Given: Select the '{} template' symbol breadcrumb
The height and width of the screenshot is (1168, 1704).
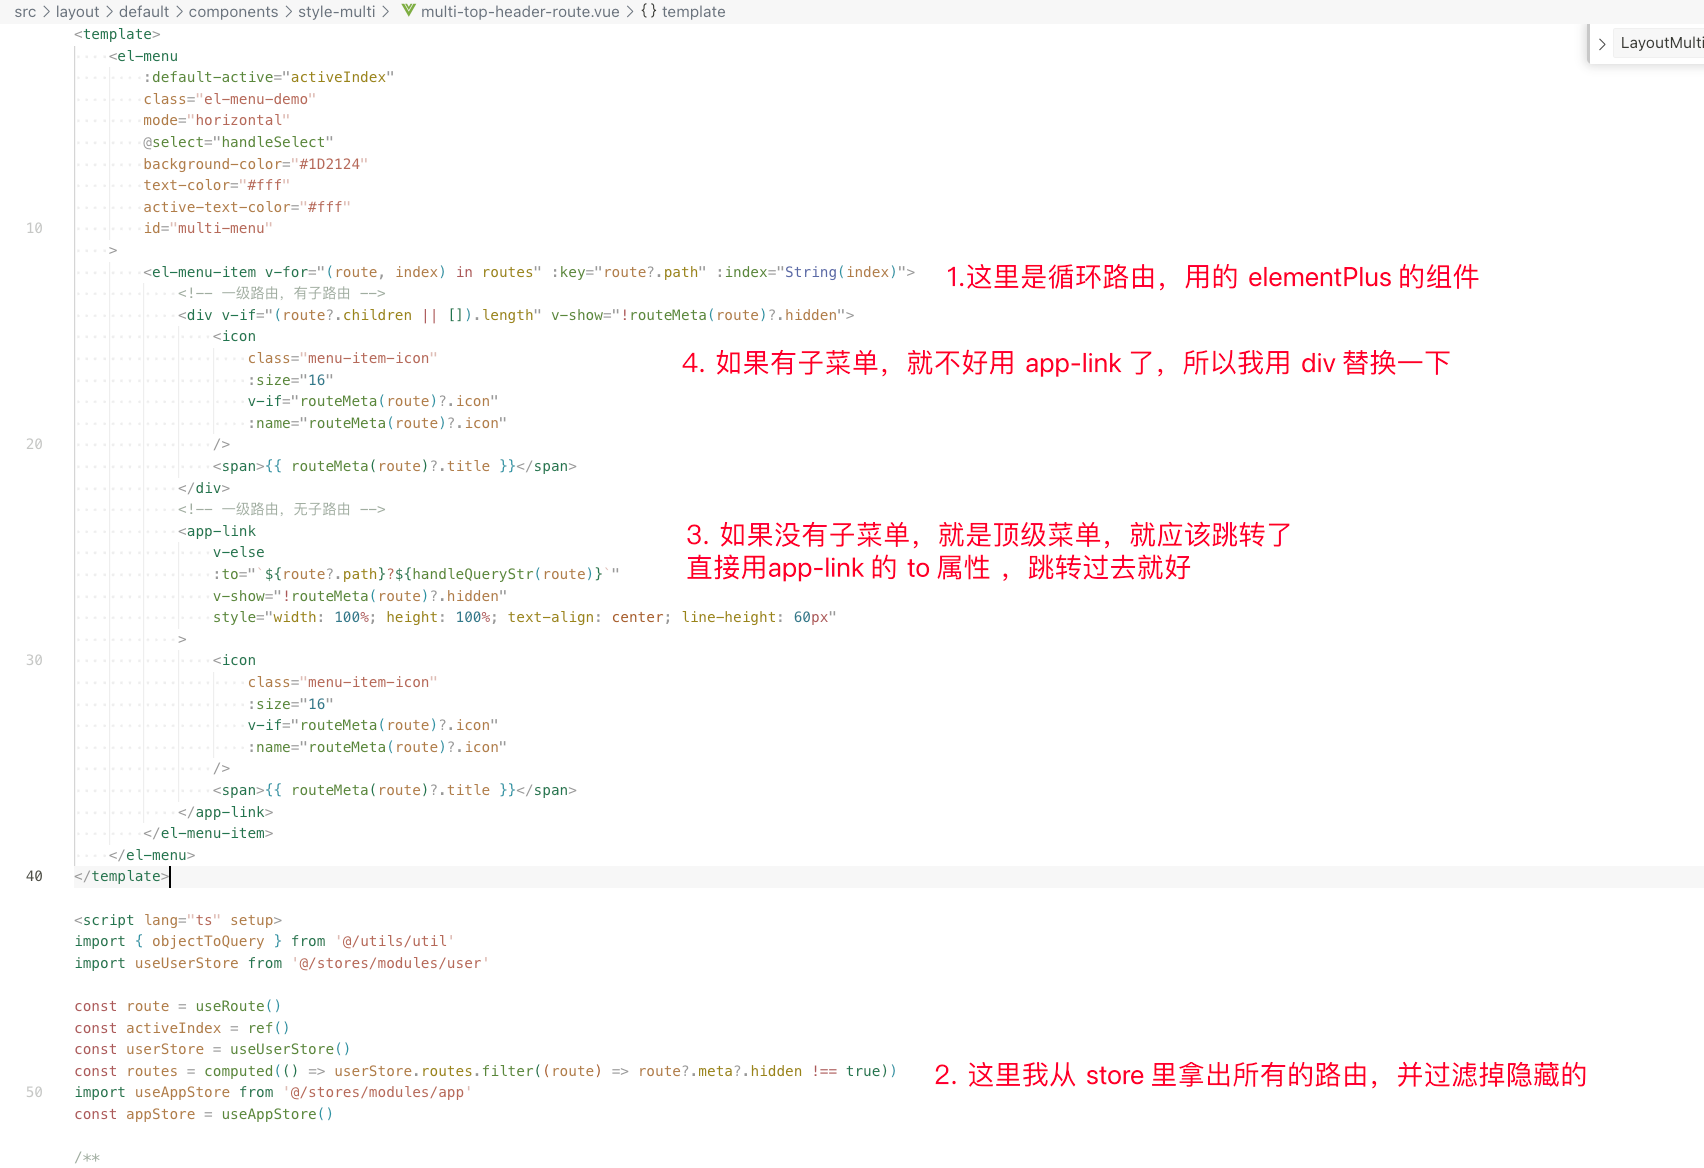Looking at the screenshot, I should tap(683, 12).
